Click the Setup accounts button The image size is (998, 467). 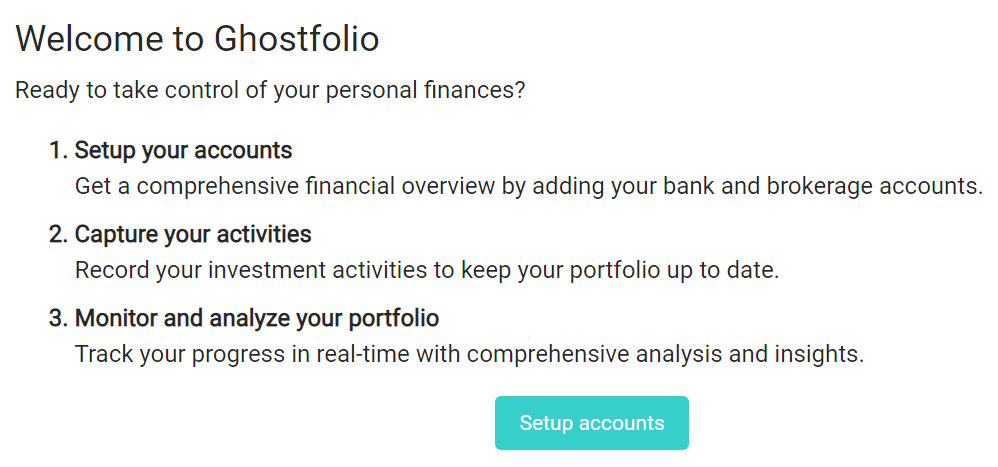coord(591,423)
